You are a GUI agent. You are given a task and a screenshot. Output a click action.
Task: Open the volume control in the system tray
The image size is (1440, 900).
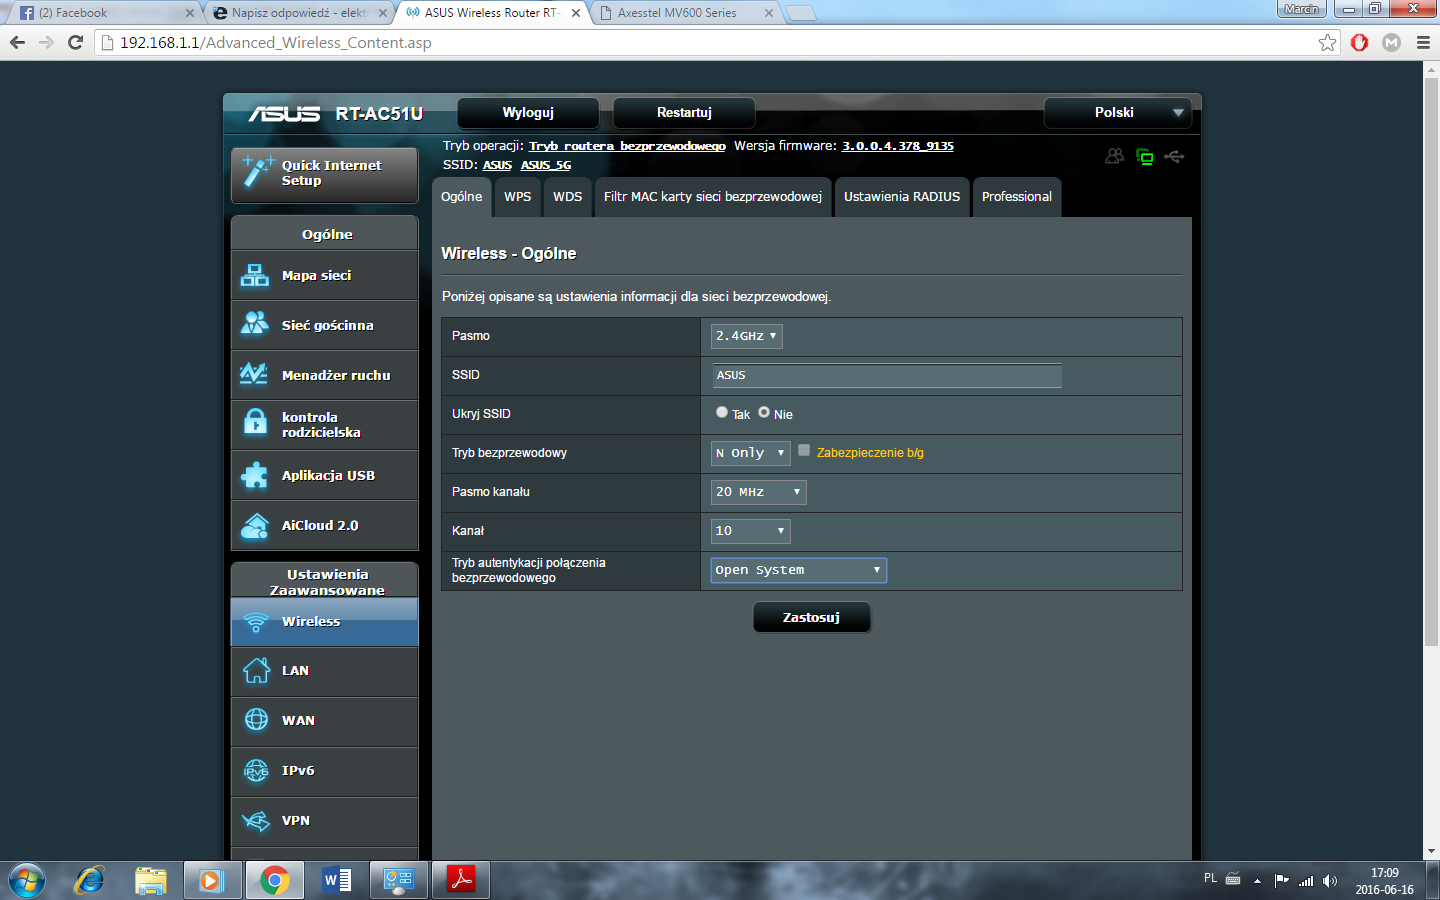pyautogui.click(x=1330, y=881)
